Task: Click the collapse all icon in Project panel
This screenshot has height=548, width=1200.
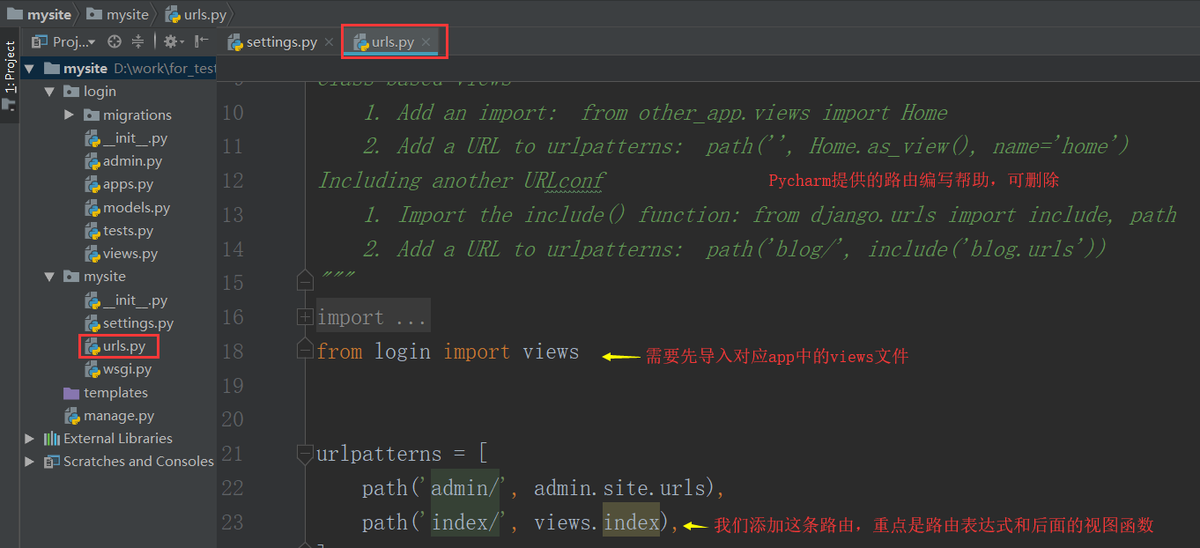Action: click(138, 42)
